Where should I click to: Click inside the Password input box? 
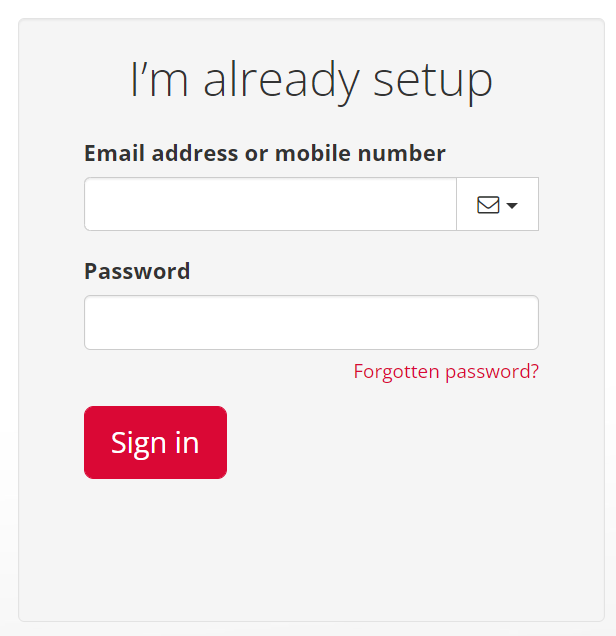coord(311,323)
